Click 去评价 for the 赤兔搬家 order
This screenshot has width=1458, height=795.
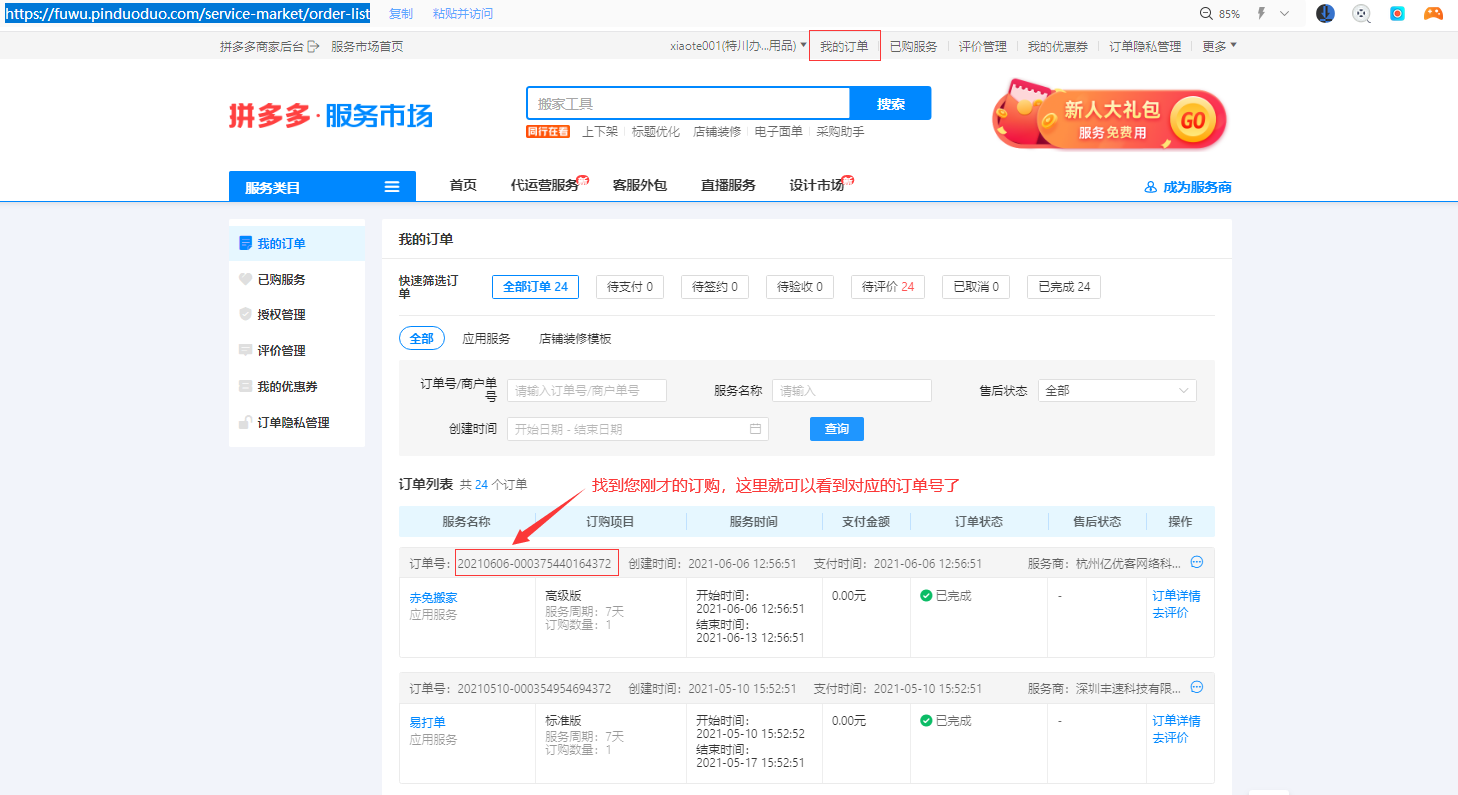(x=1170, y=612)
